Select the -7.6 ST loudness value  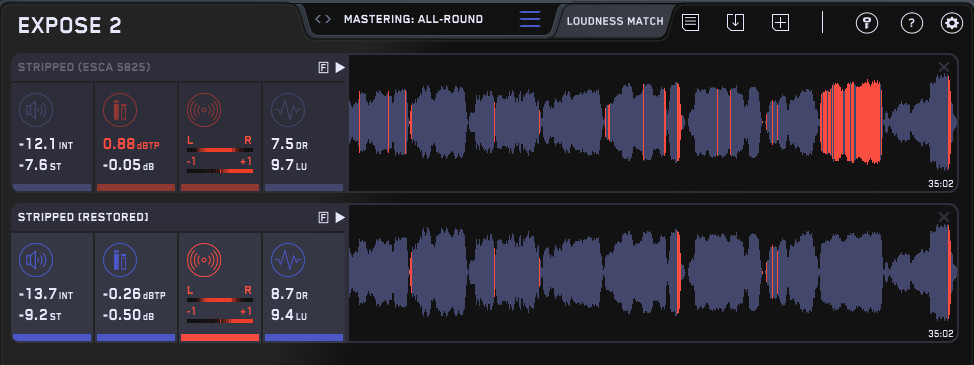(x=40, y=166)
